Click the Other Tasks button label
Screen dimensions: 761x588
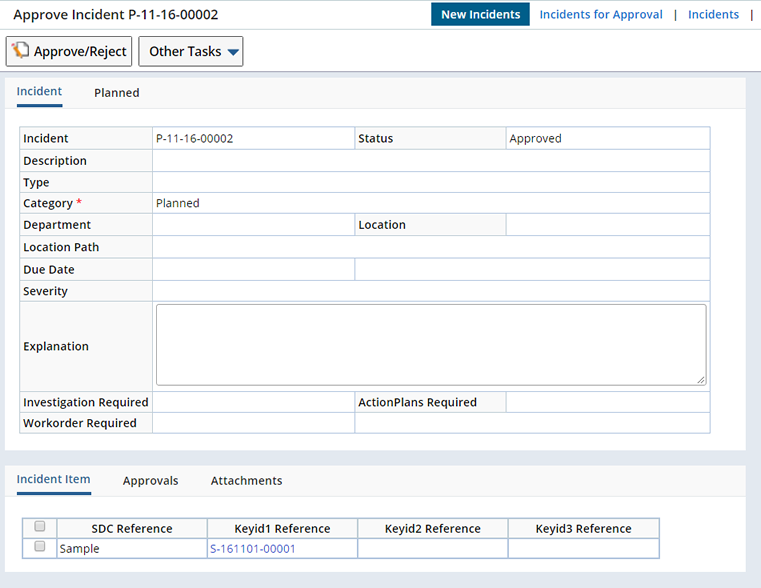(185, 51)
